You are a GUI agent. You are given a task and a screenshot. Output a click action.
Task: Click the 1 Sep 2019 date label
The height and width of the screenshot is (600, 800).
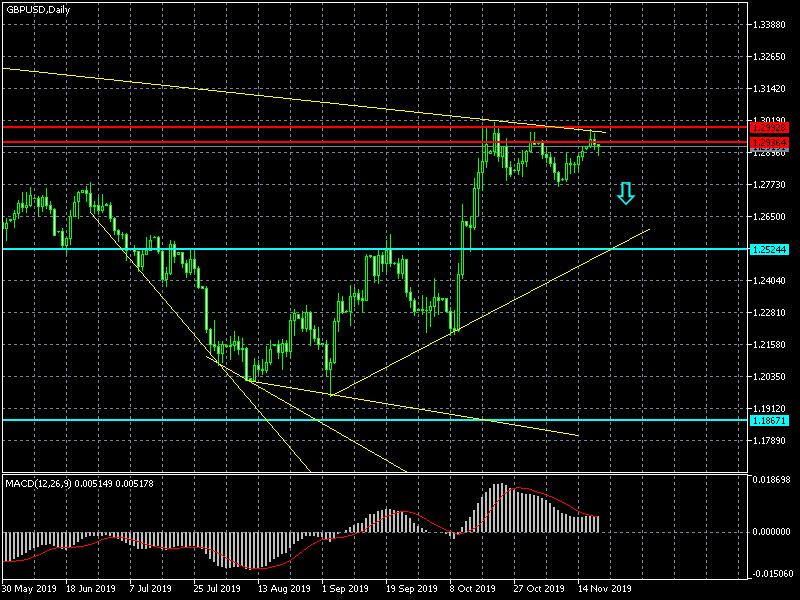(x=345, y=588)
